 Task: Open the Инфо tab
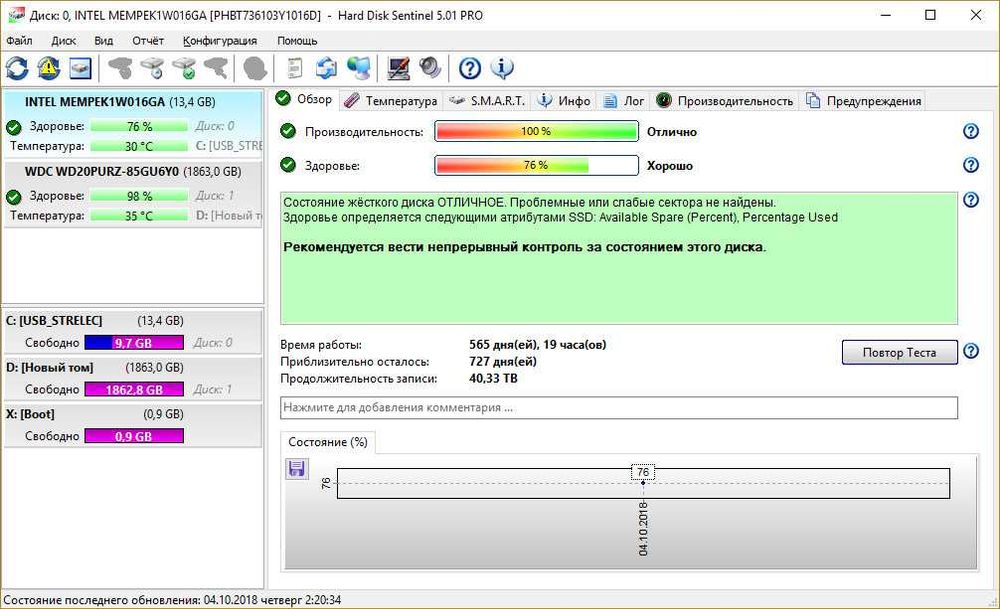click(564, 101)
